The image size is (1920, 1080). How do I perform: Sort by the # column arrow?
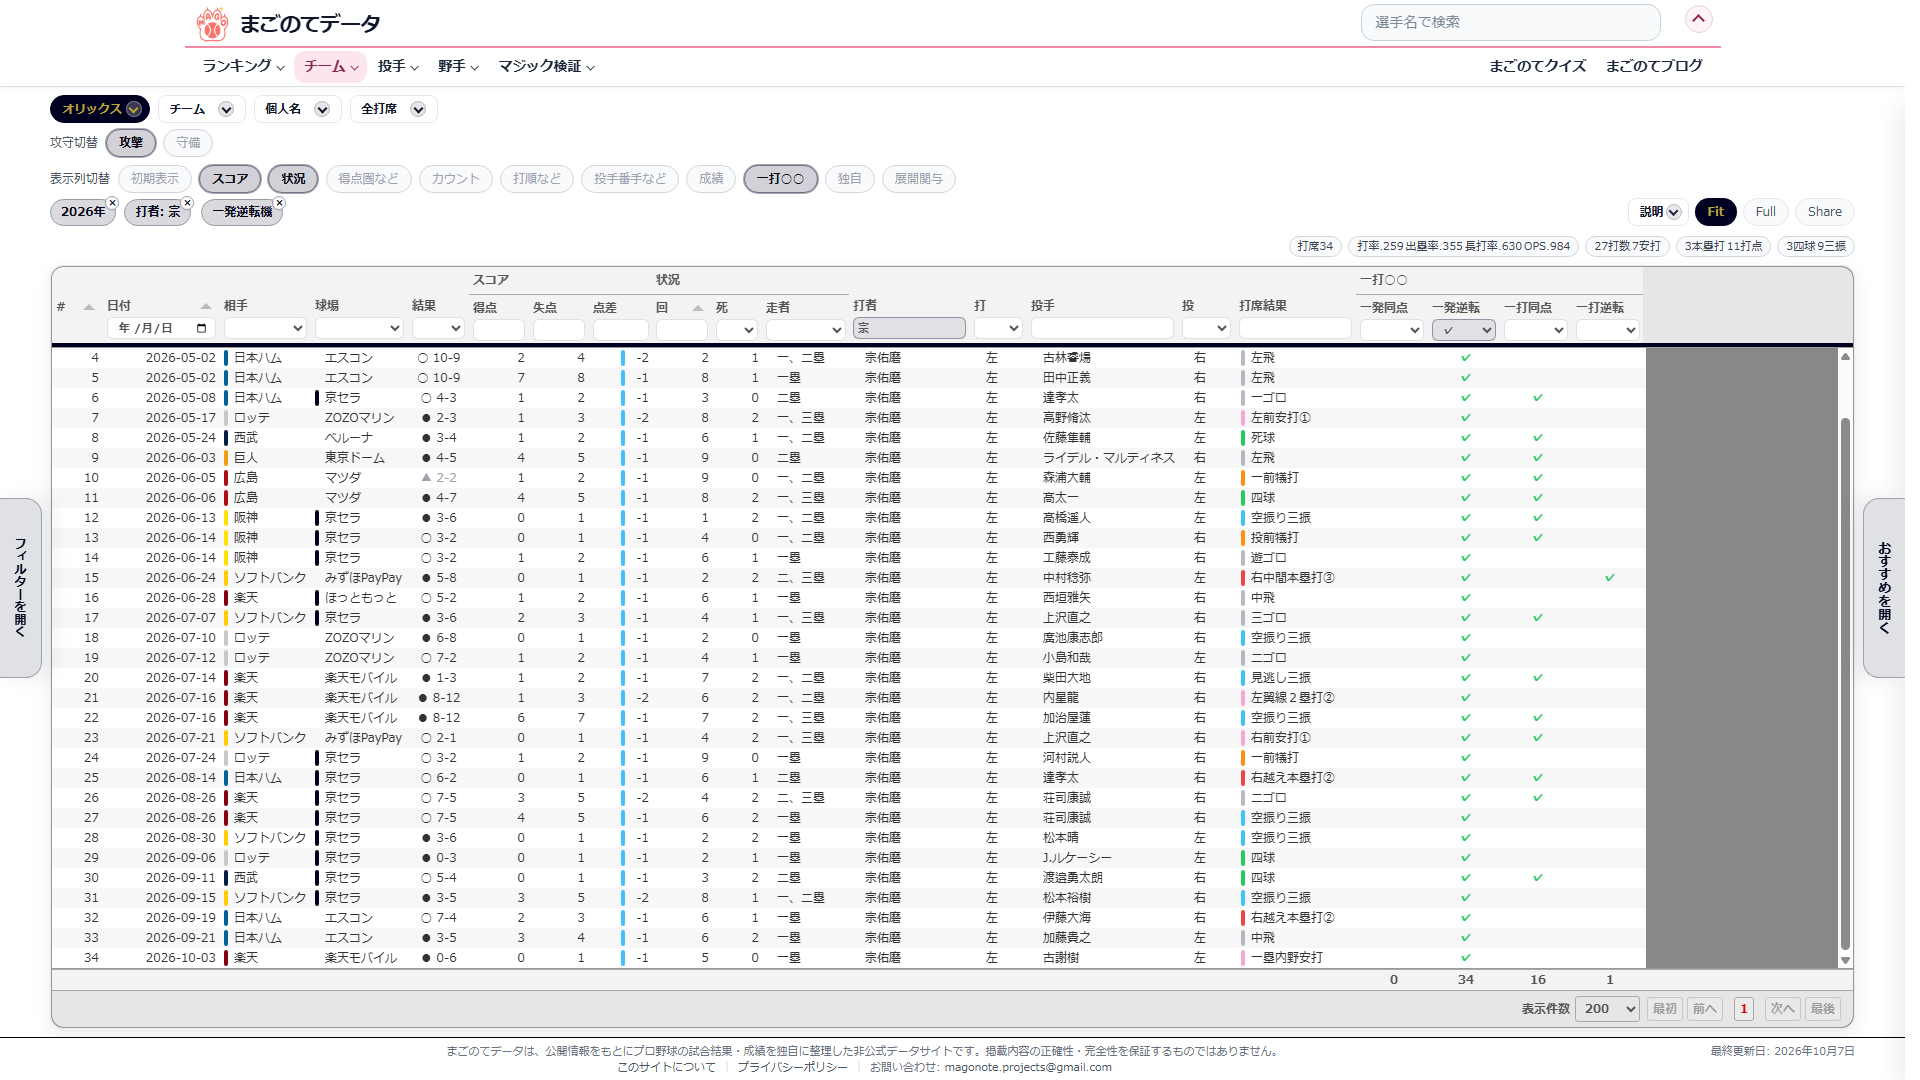tap(88, 307)
